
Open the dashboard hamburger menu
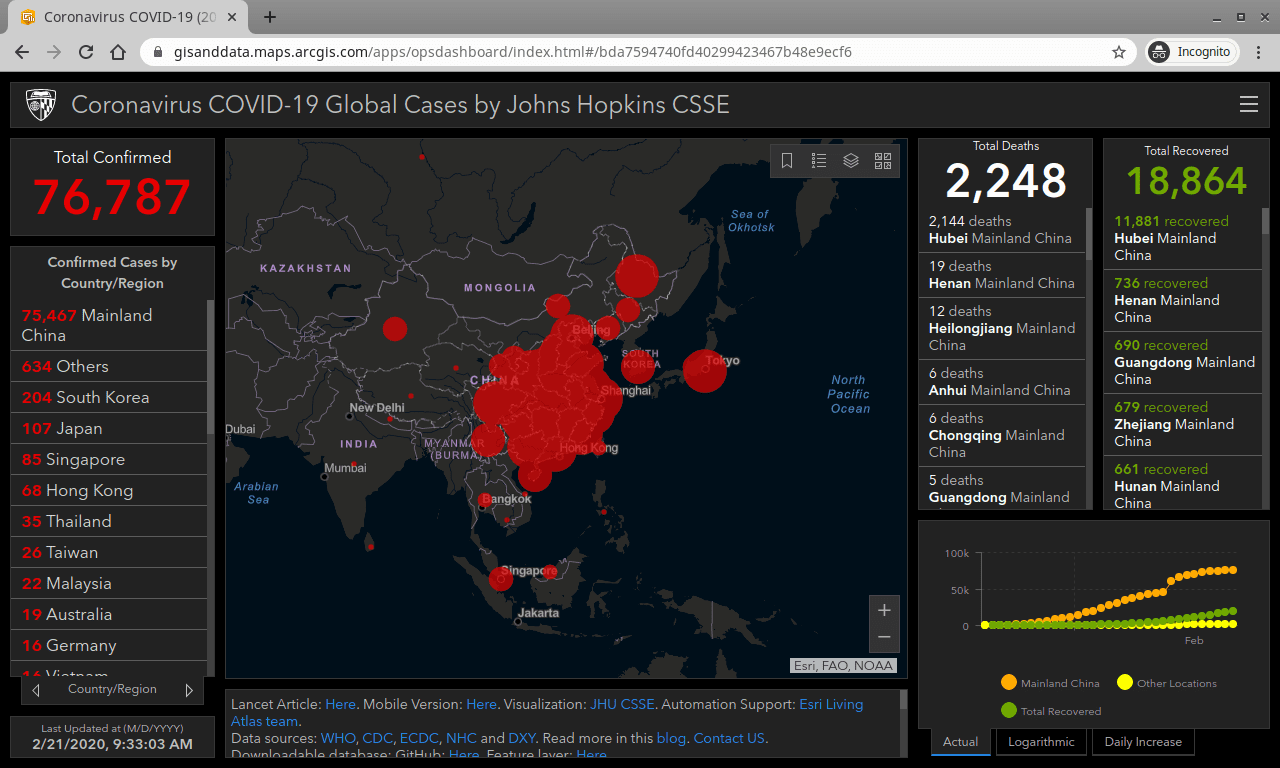coord(1248,105)
